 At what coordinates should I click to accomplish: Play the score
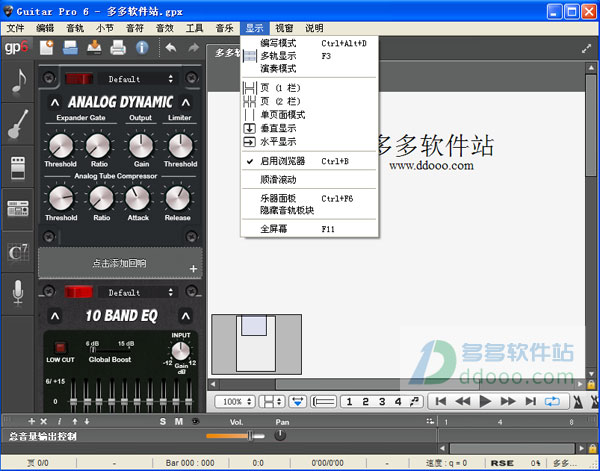485,401
